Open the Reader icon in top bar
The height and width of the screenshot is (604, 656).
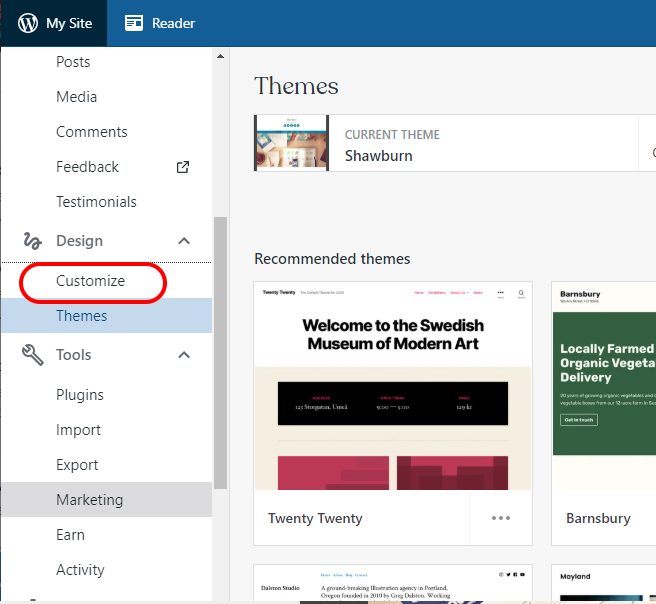click(134, 23)
